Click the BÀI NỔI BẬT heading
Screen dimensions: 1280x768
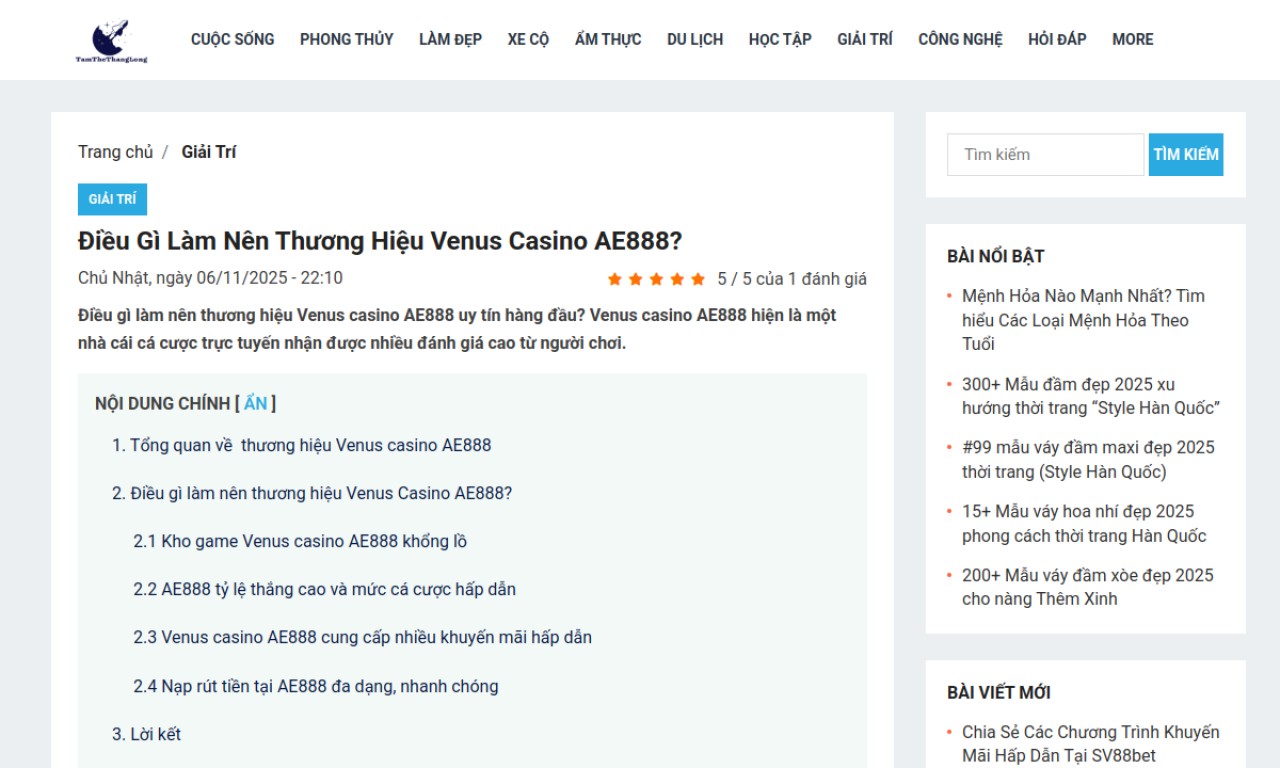996,256
